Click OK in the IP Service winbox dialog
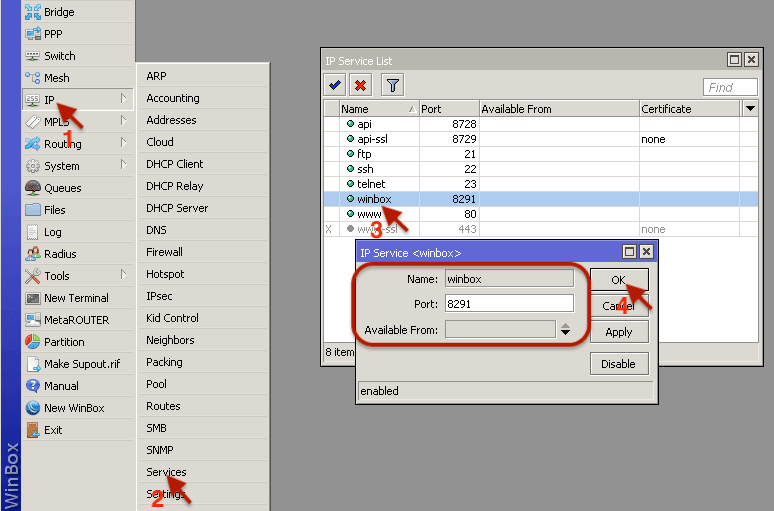 pyautogui.click(x=619, y=280)
